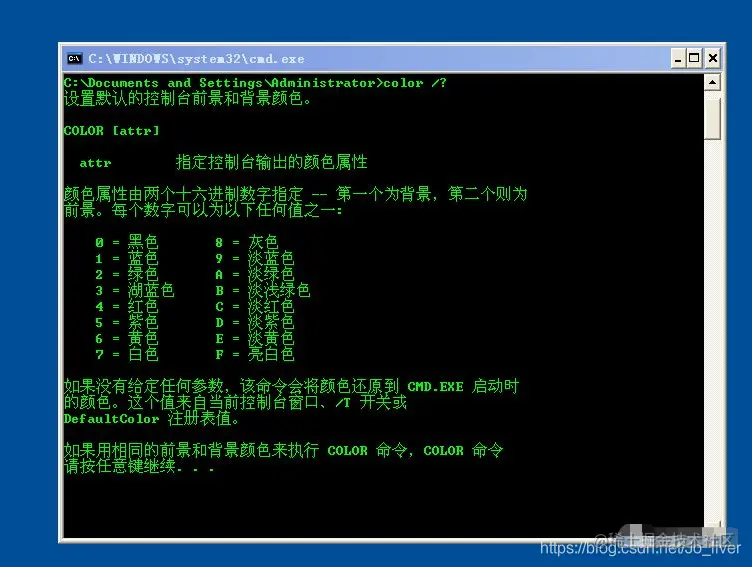This screenshot has height=567, width=752.
Task: Click the command text "color /?"
Action: coord(415,83)
